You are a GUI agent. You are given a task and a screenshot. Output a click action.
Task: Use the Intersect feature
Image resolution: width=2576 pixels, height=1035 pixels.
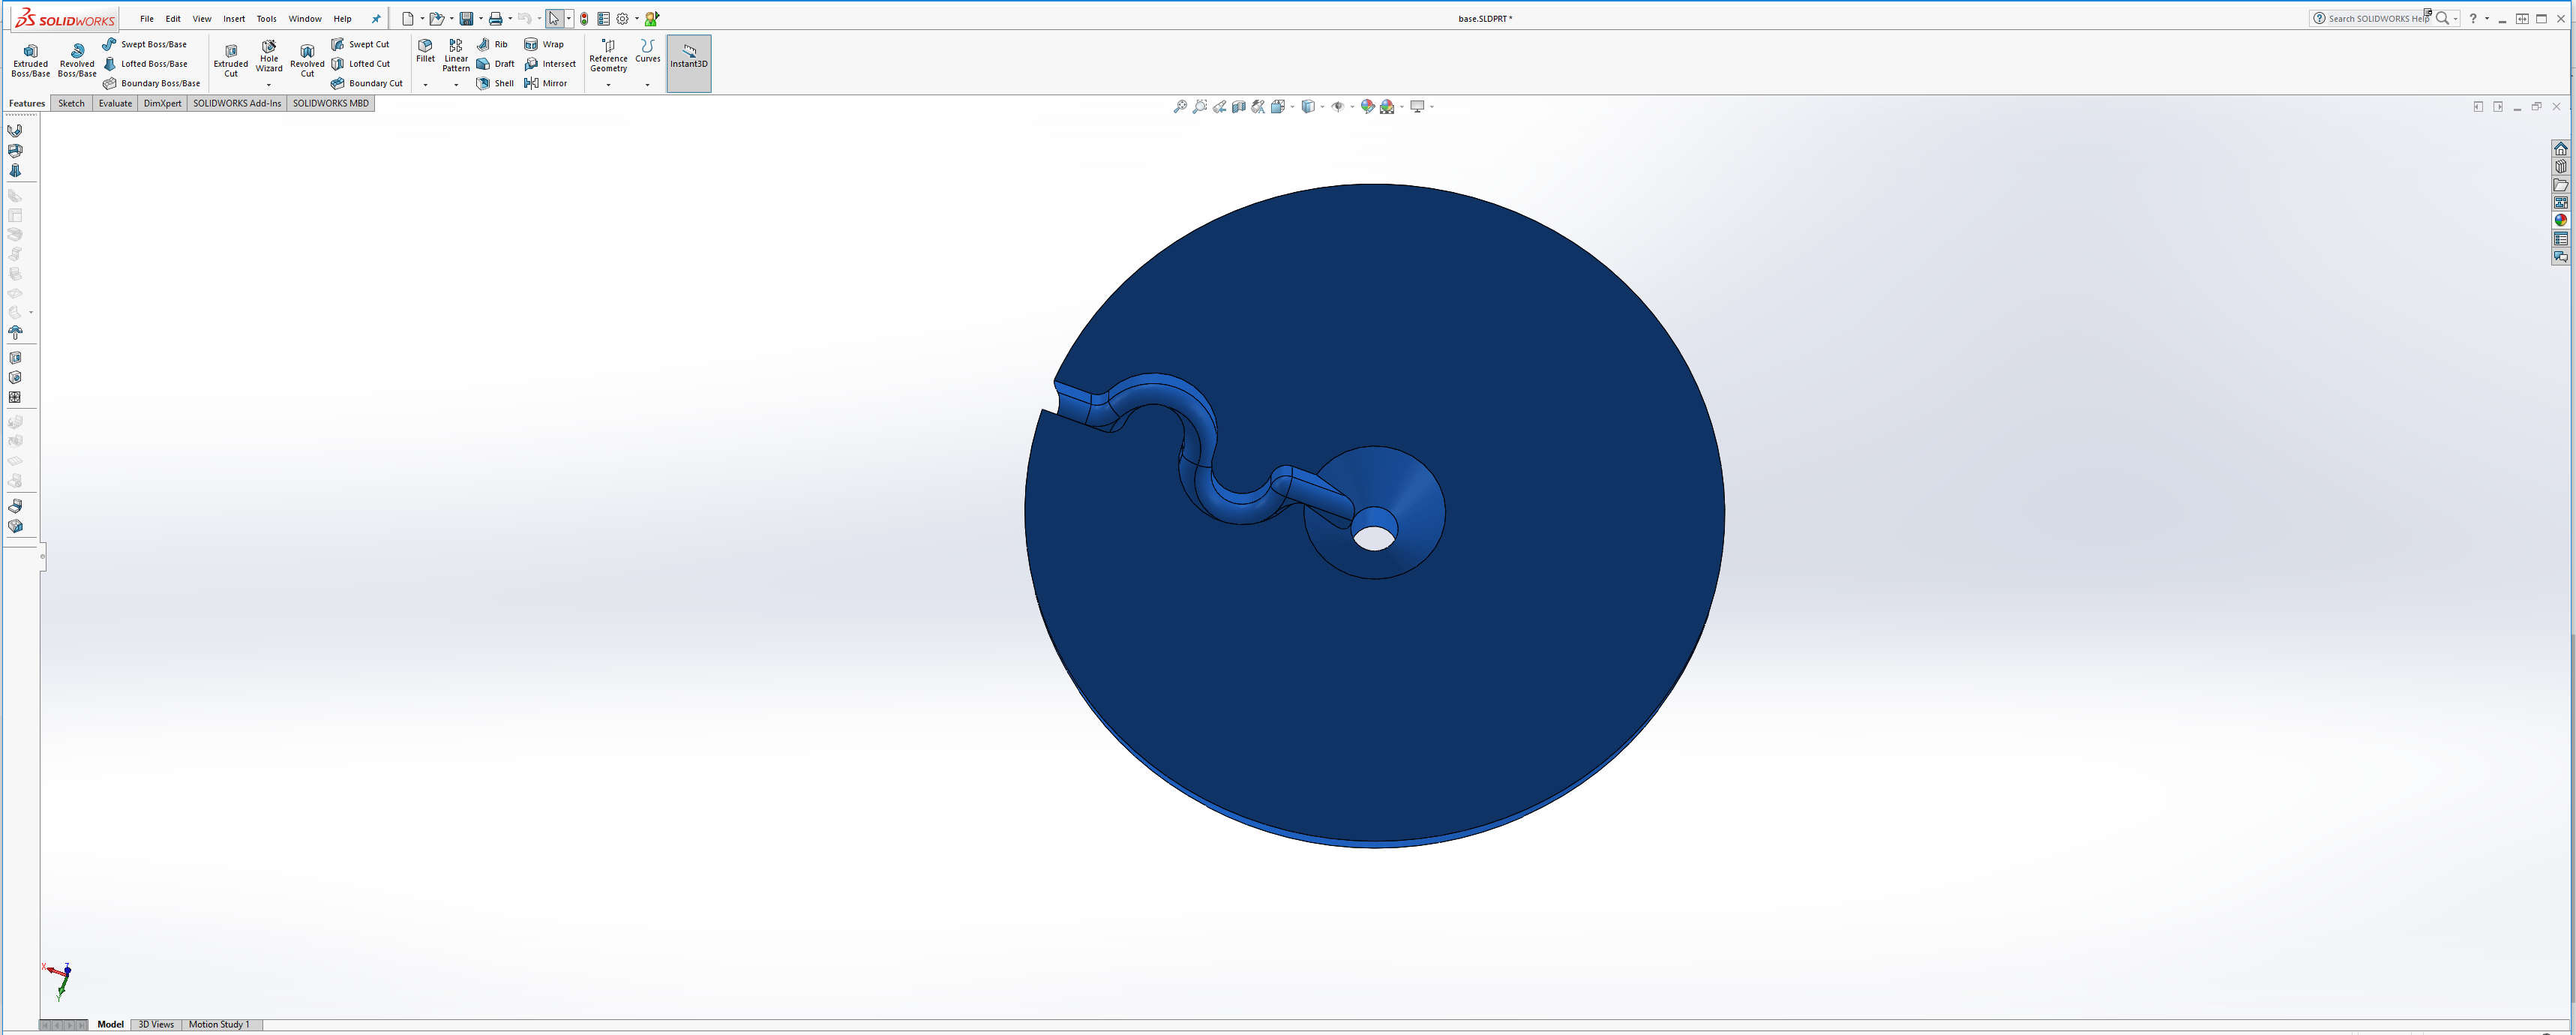pos(550,64)
